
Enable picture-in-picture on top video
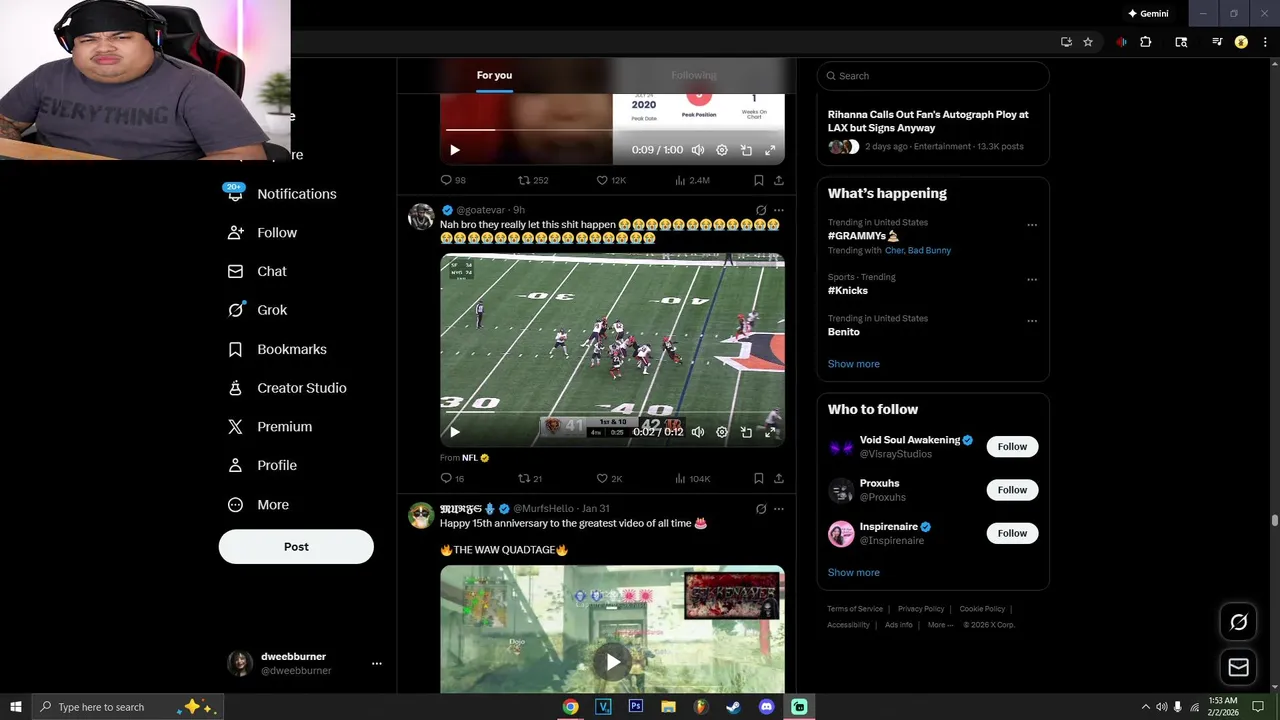click(746, 150)
